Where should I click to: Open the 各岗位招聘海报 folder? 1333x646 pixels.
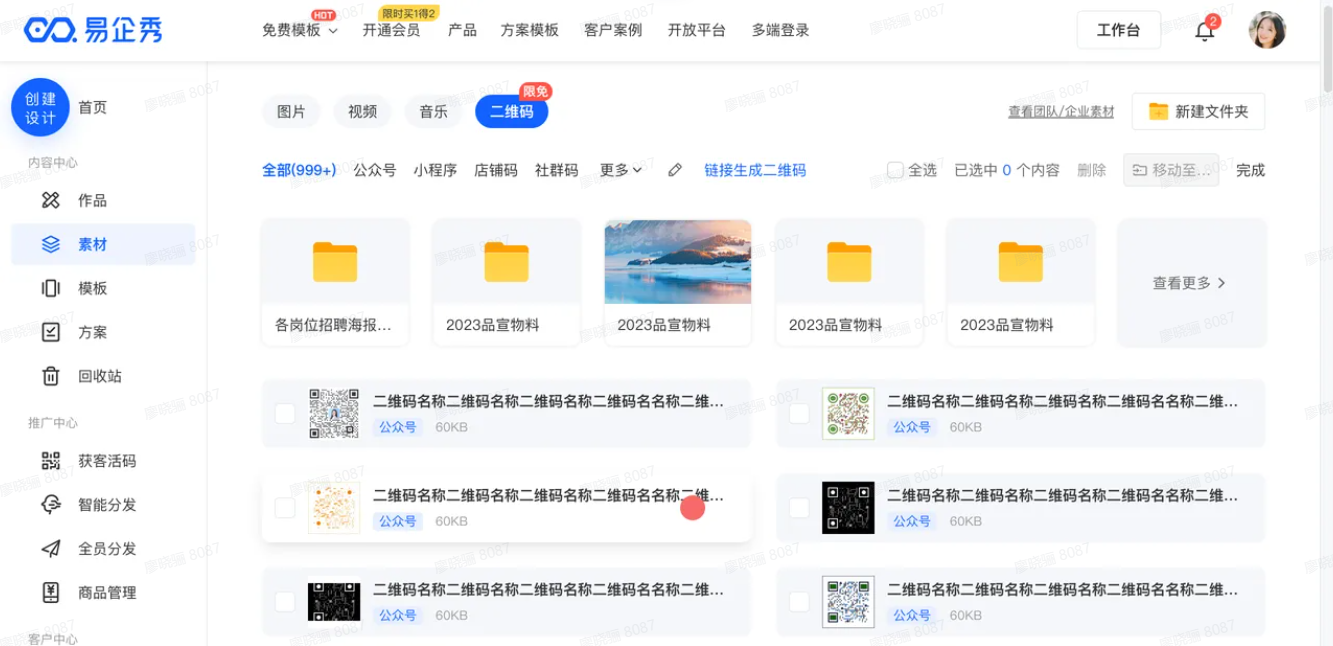click(335, 282)
